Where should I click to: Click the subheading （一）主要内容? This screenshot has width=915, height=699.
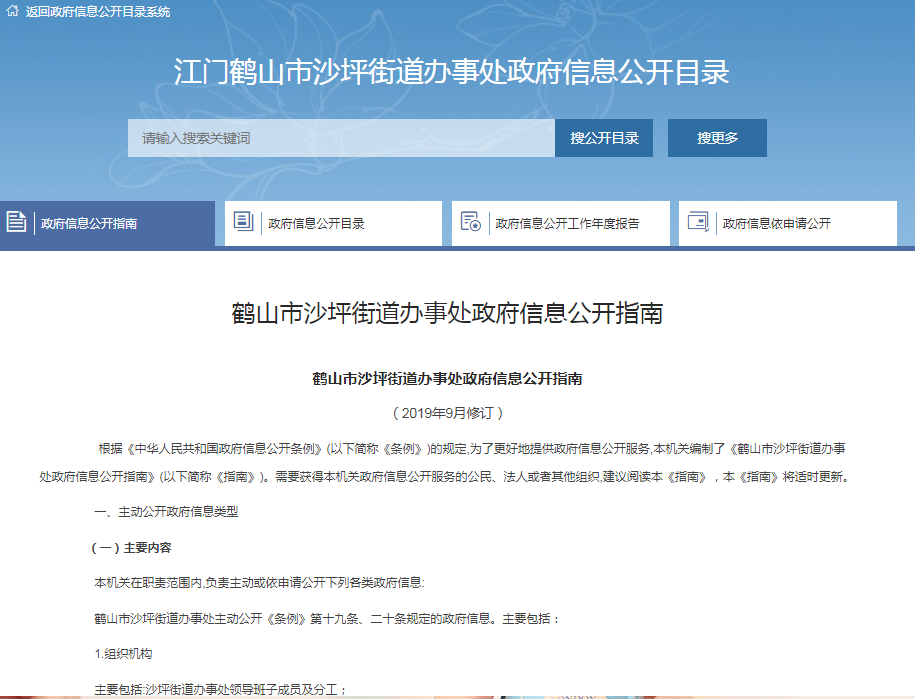[131, 548]
